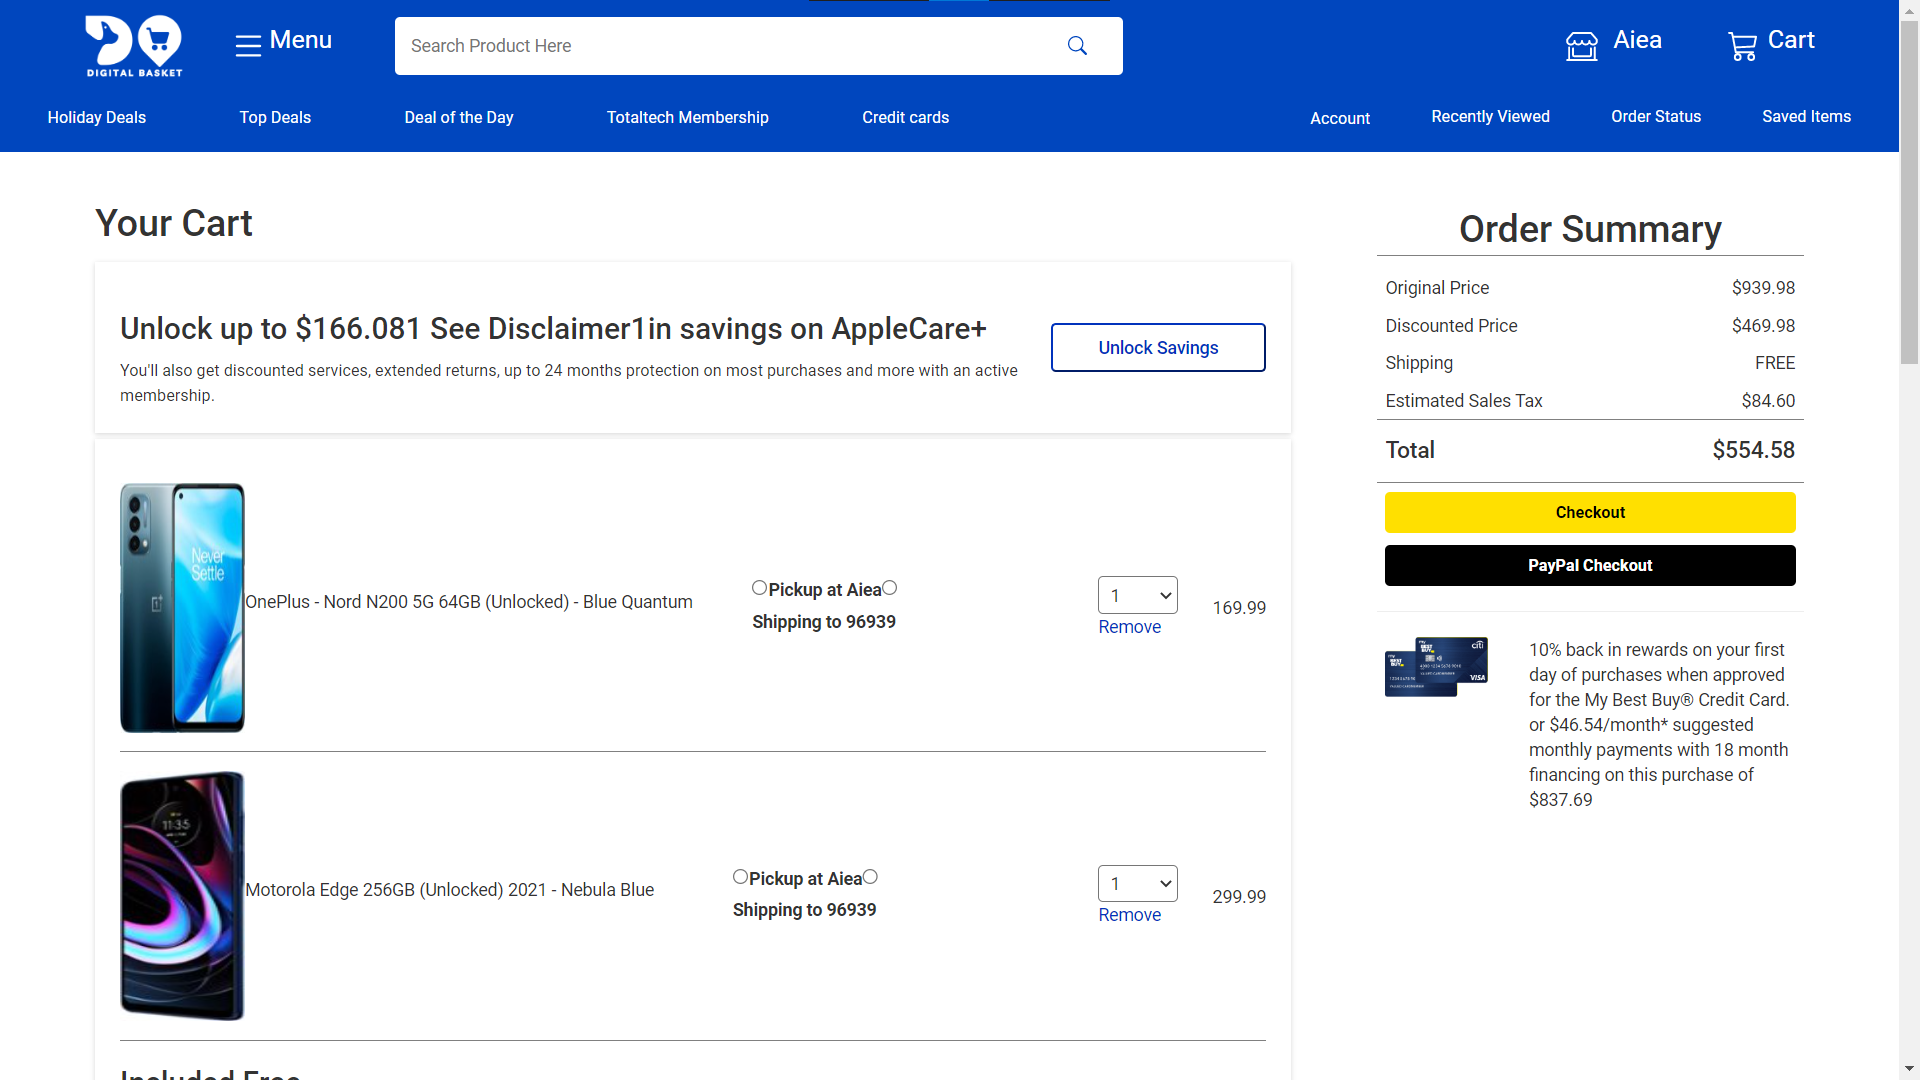Click Motorola Edge 256GB product name
This screenshot has width=1920, height=1080.
(449, 890)
